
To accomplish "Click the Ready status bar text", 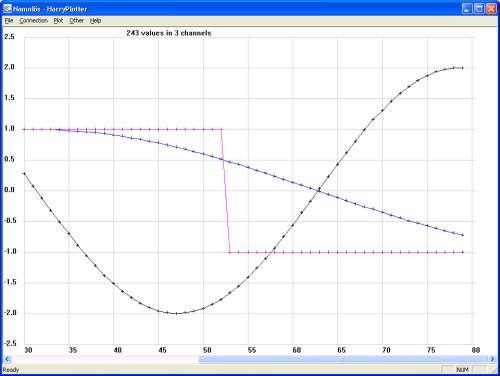I will (x=11, y=370).
